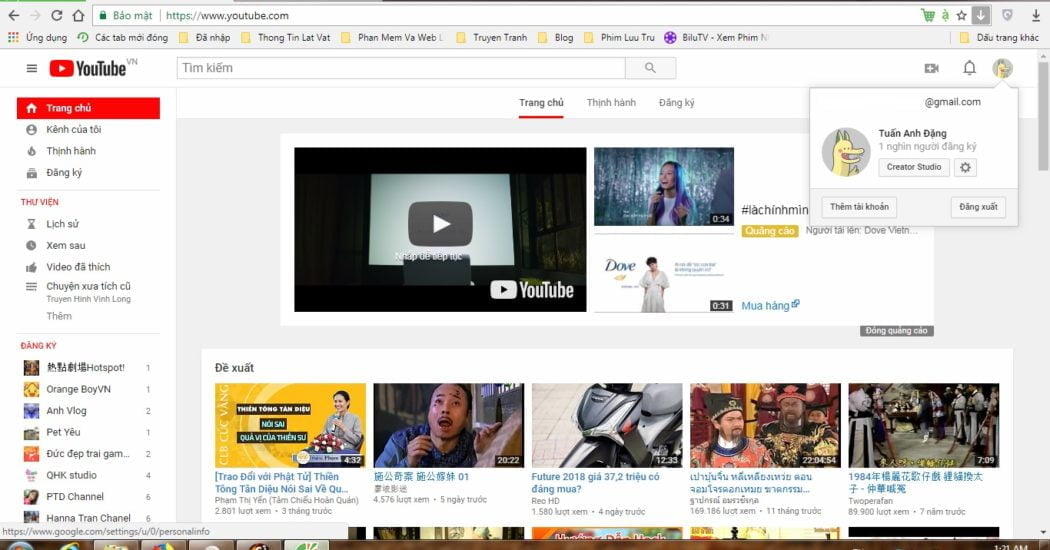
Task: Open the notifications bell
Action: tap(969, 68)
